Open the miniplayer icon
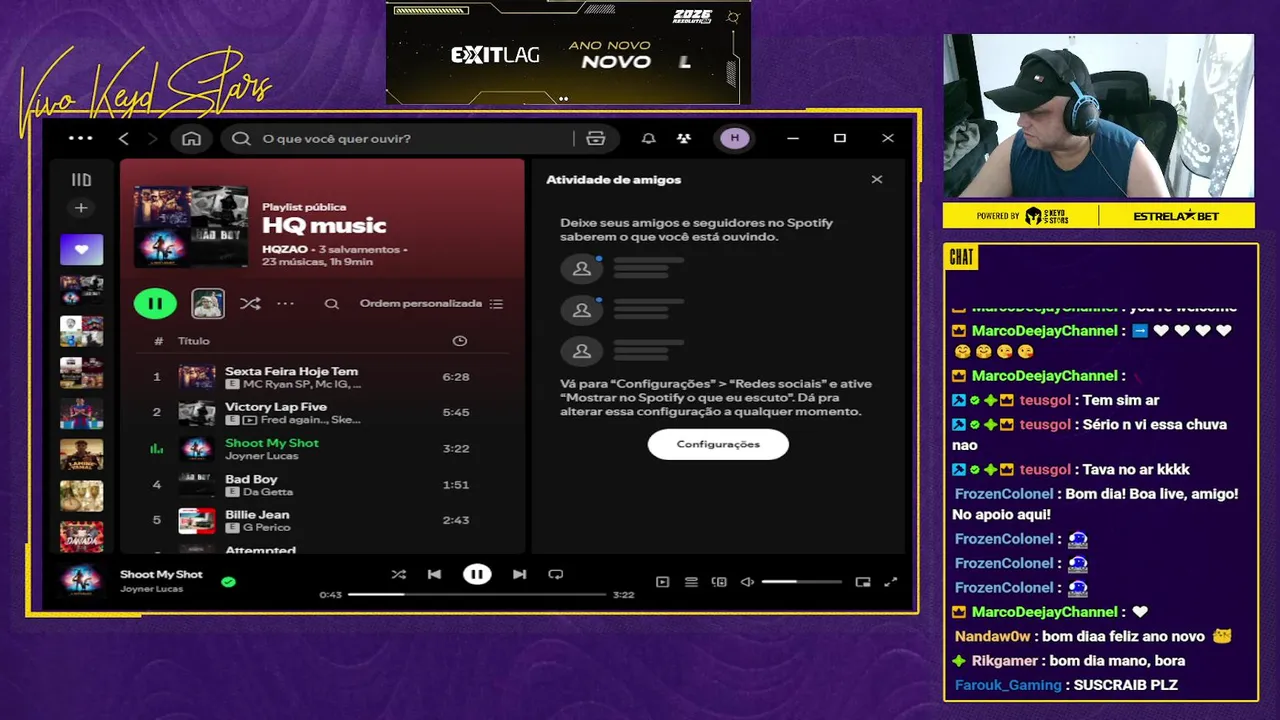Viewport: 1280px width, 720px height. 863,582
